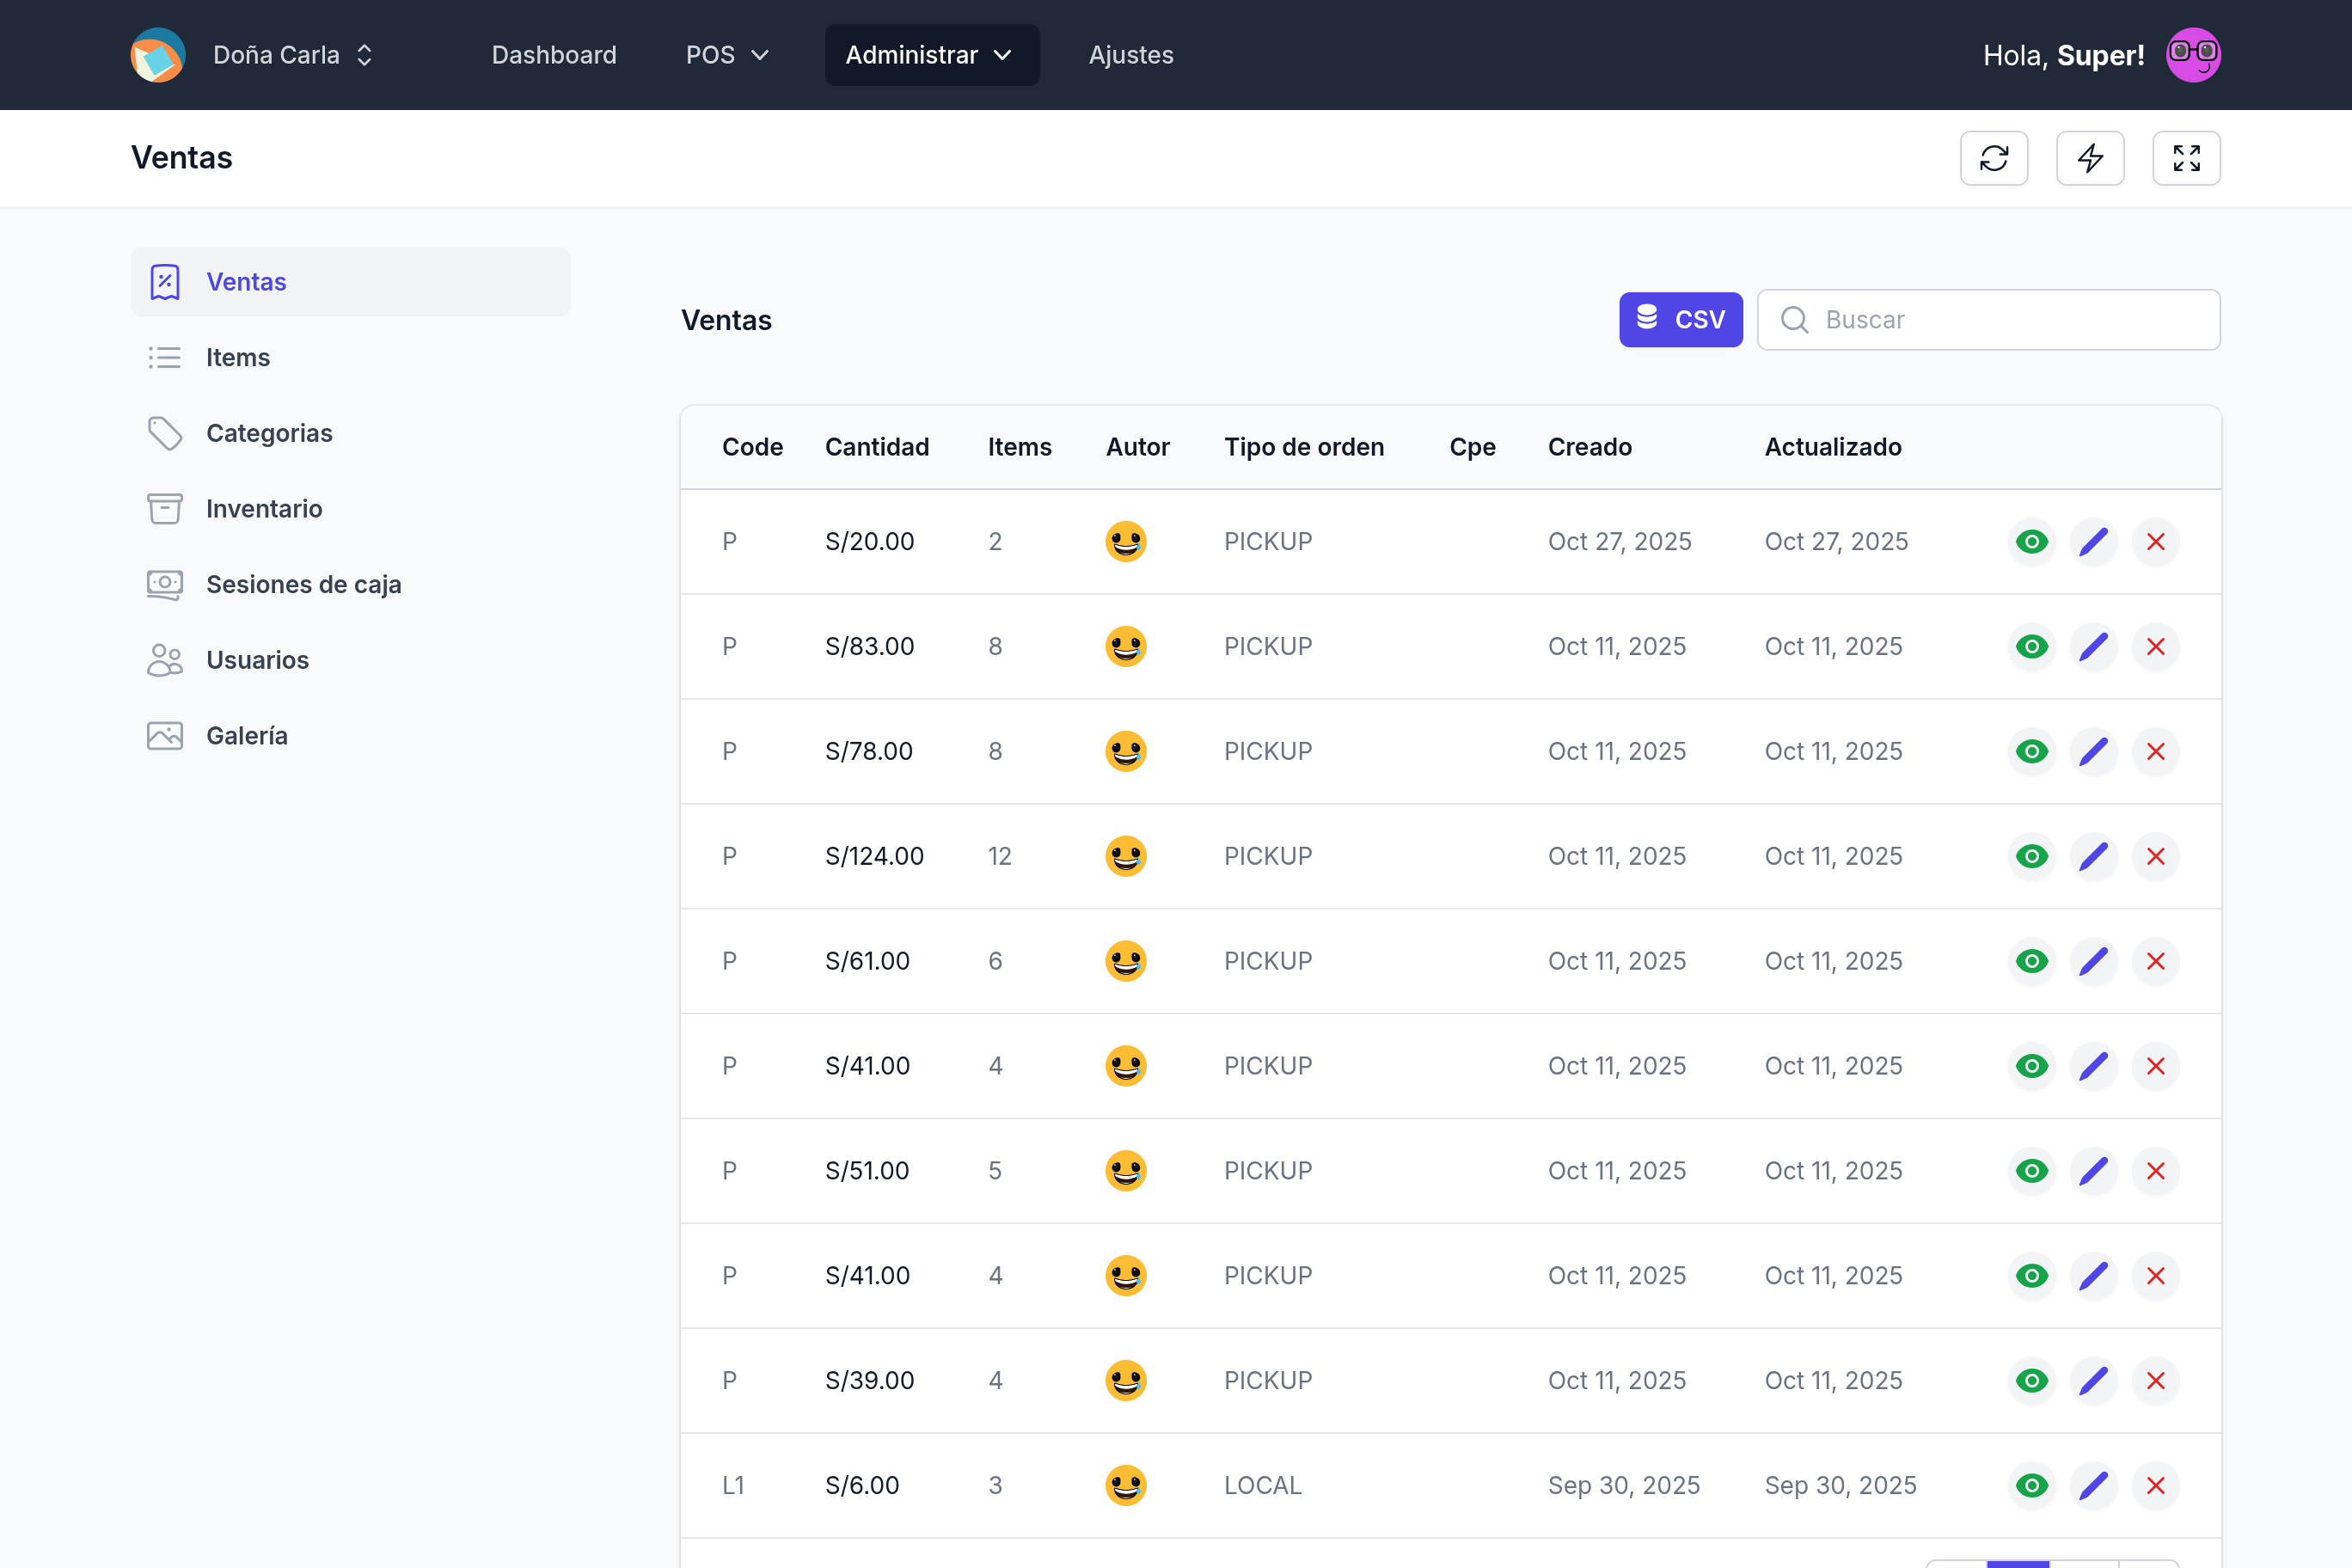Delete the S/78.00 sale
This screenshot has width=2352, height=1568.
coord(2156,752)
